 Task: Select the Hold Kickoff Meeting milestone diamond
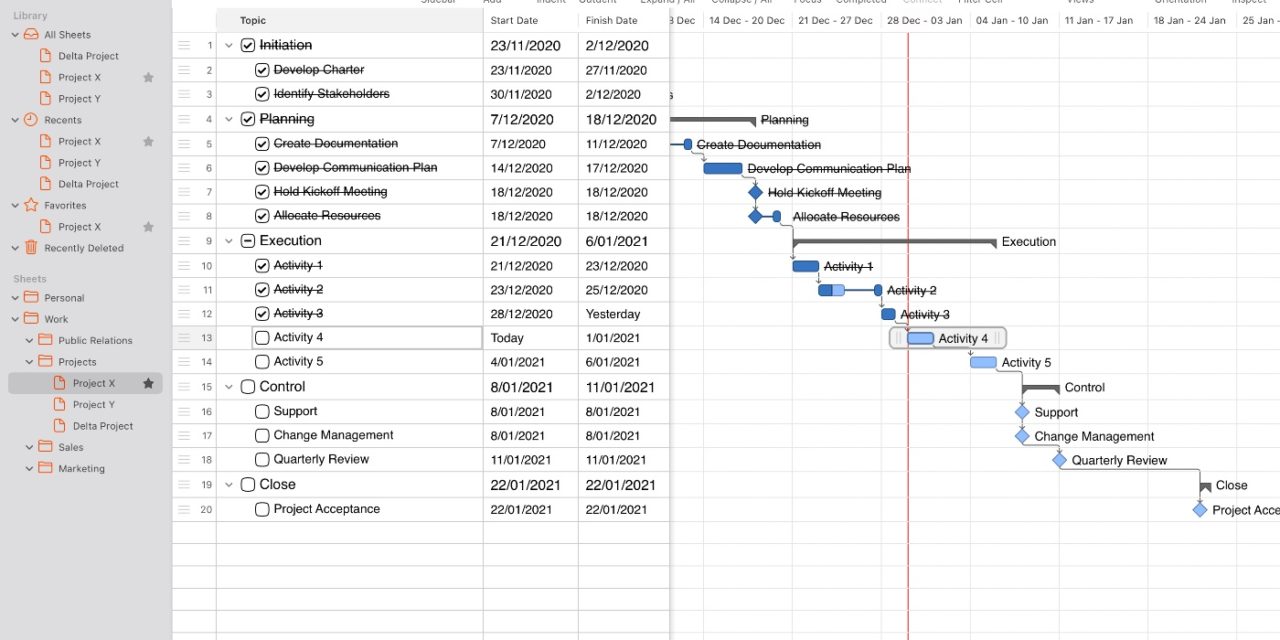[755, 193]
